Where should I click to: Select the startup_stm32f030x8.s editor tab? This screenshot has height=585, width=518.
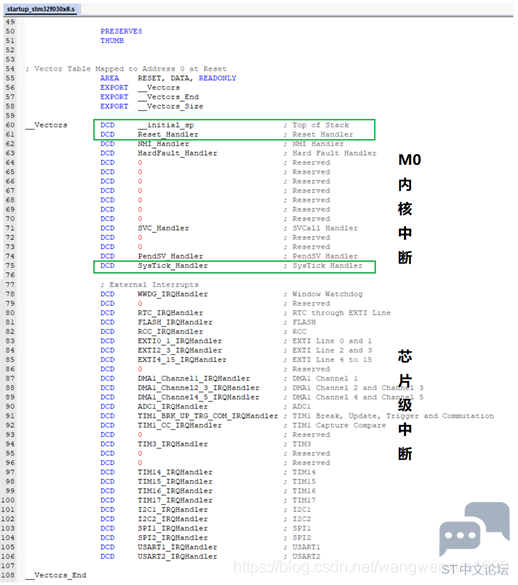tap(41, 9)
